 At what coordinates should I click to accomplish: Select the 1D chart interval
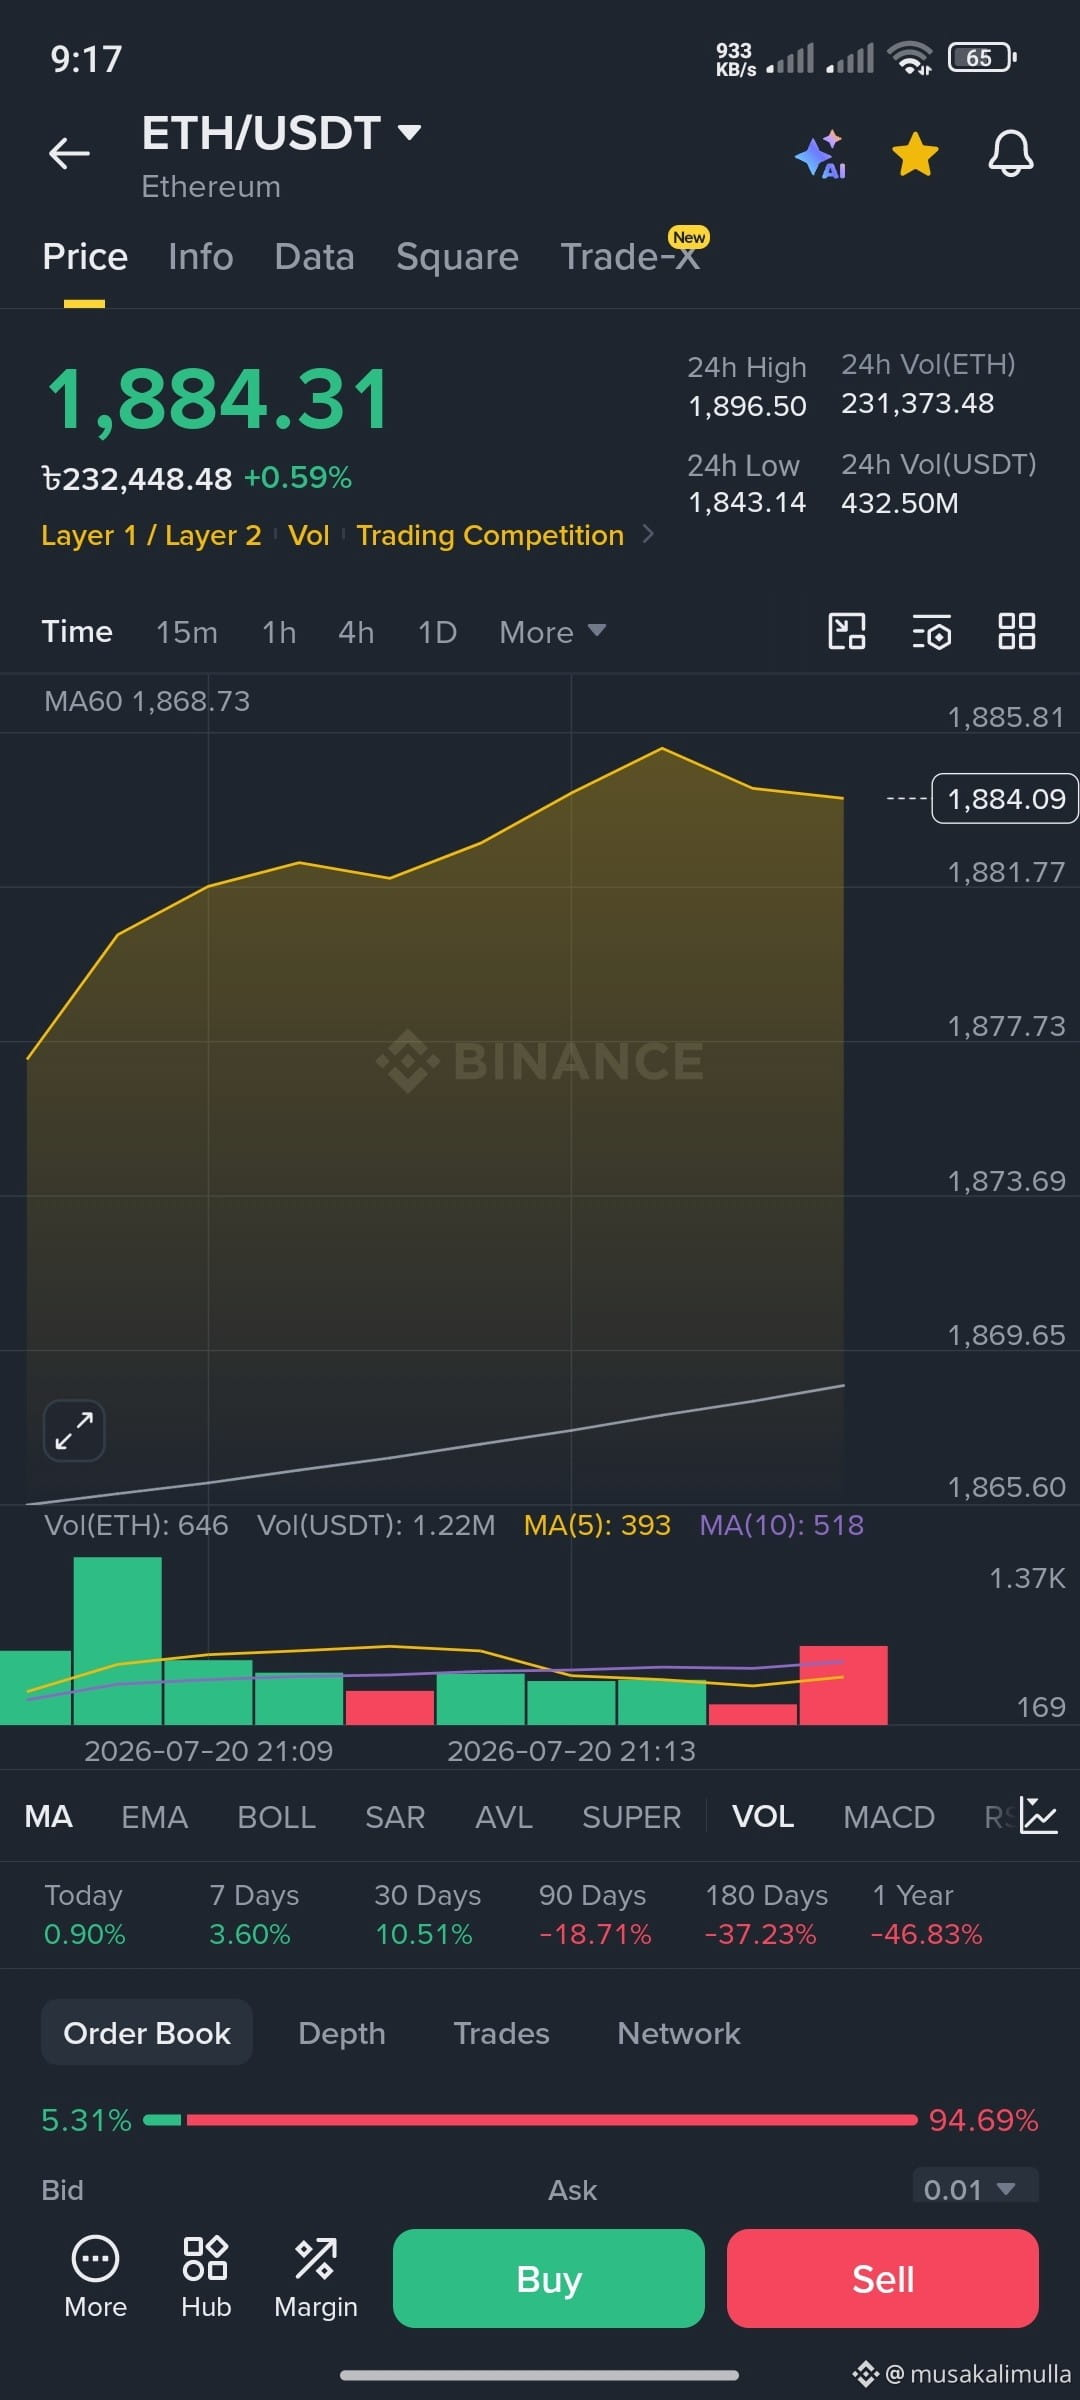(437, 632)
